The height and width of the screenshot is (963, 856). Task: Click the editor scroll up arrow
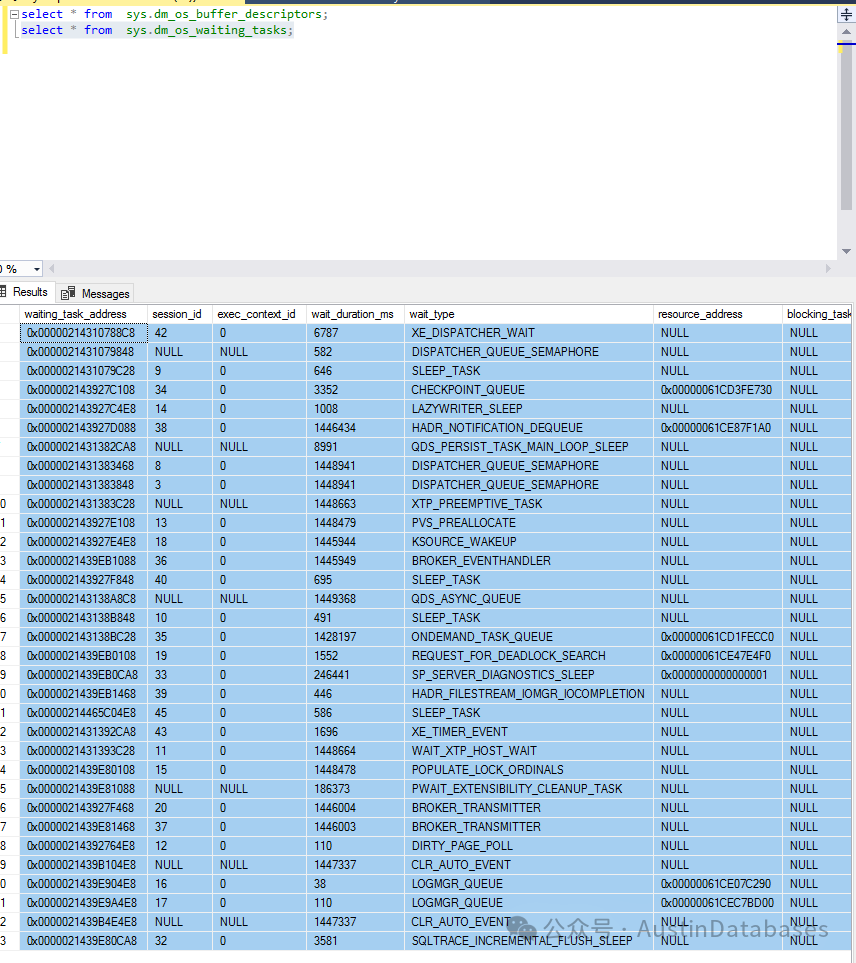coord(846,31)
